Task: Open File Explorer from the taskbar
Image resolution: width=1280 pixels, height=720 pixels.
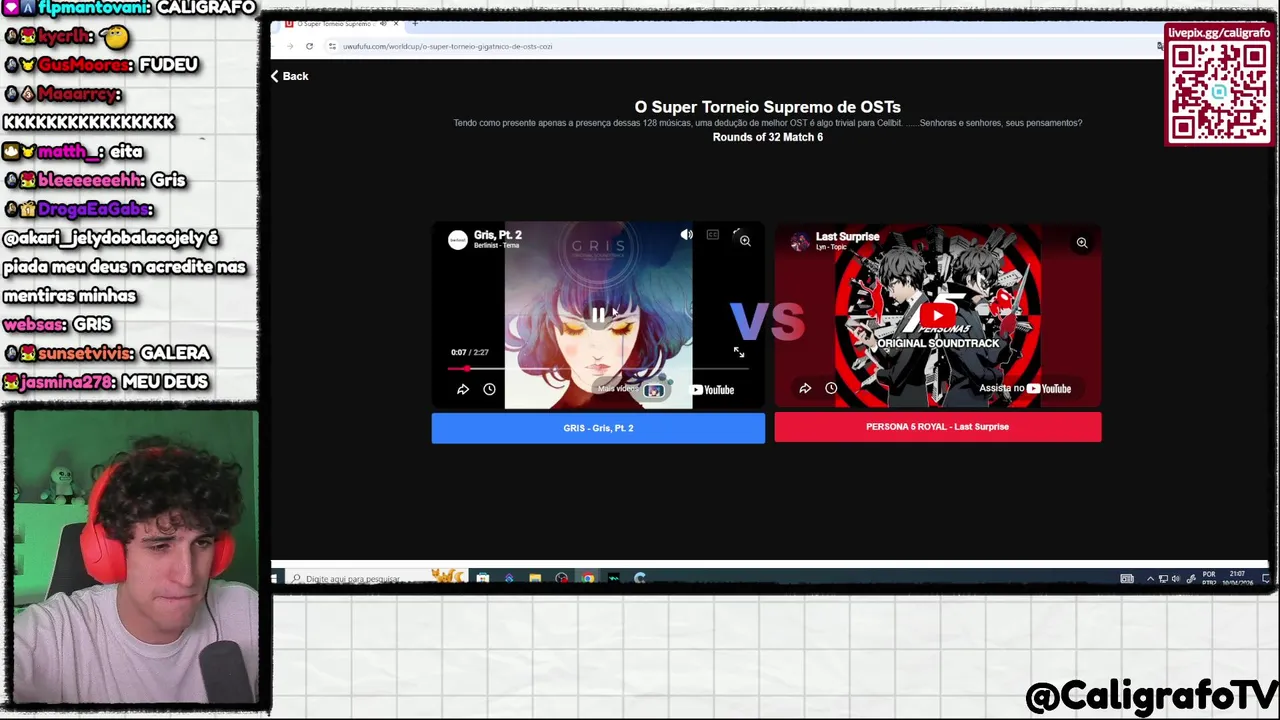Action: [535, 578]
